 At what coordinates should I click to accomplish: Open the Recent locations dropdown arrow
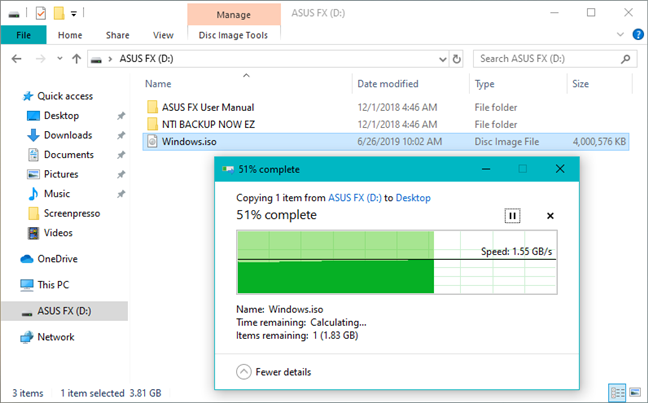click(60, 59)
